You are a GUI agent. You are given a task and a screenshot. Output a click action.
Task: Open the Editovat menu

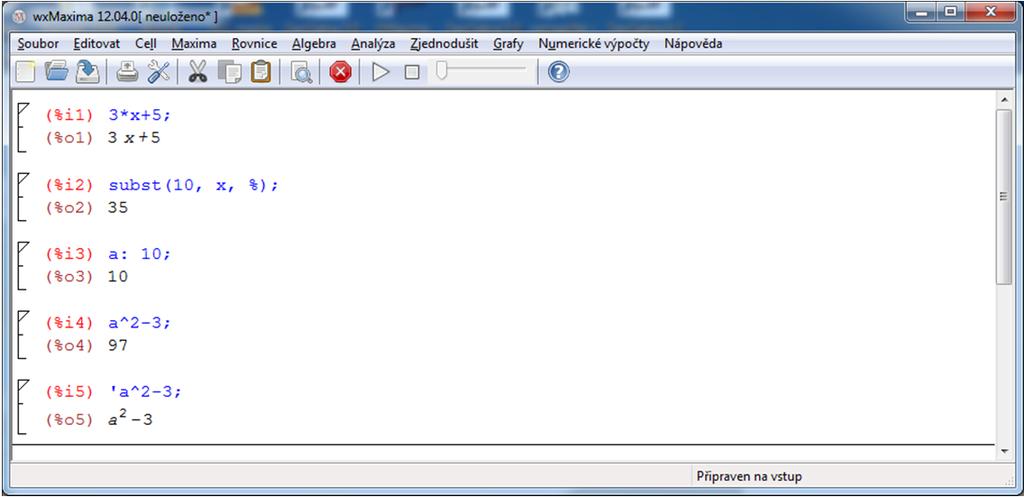tap(97, 44)
